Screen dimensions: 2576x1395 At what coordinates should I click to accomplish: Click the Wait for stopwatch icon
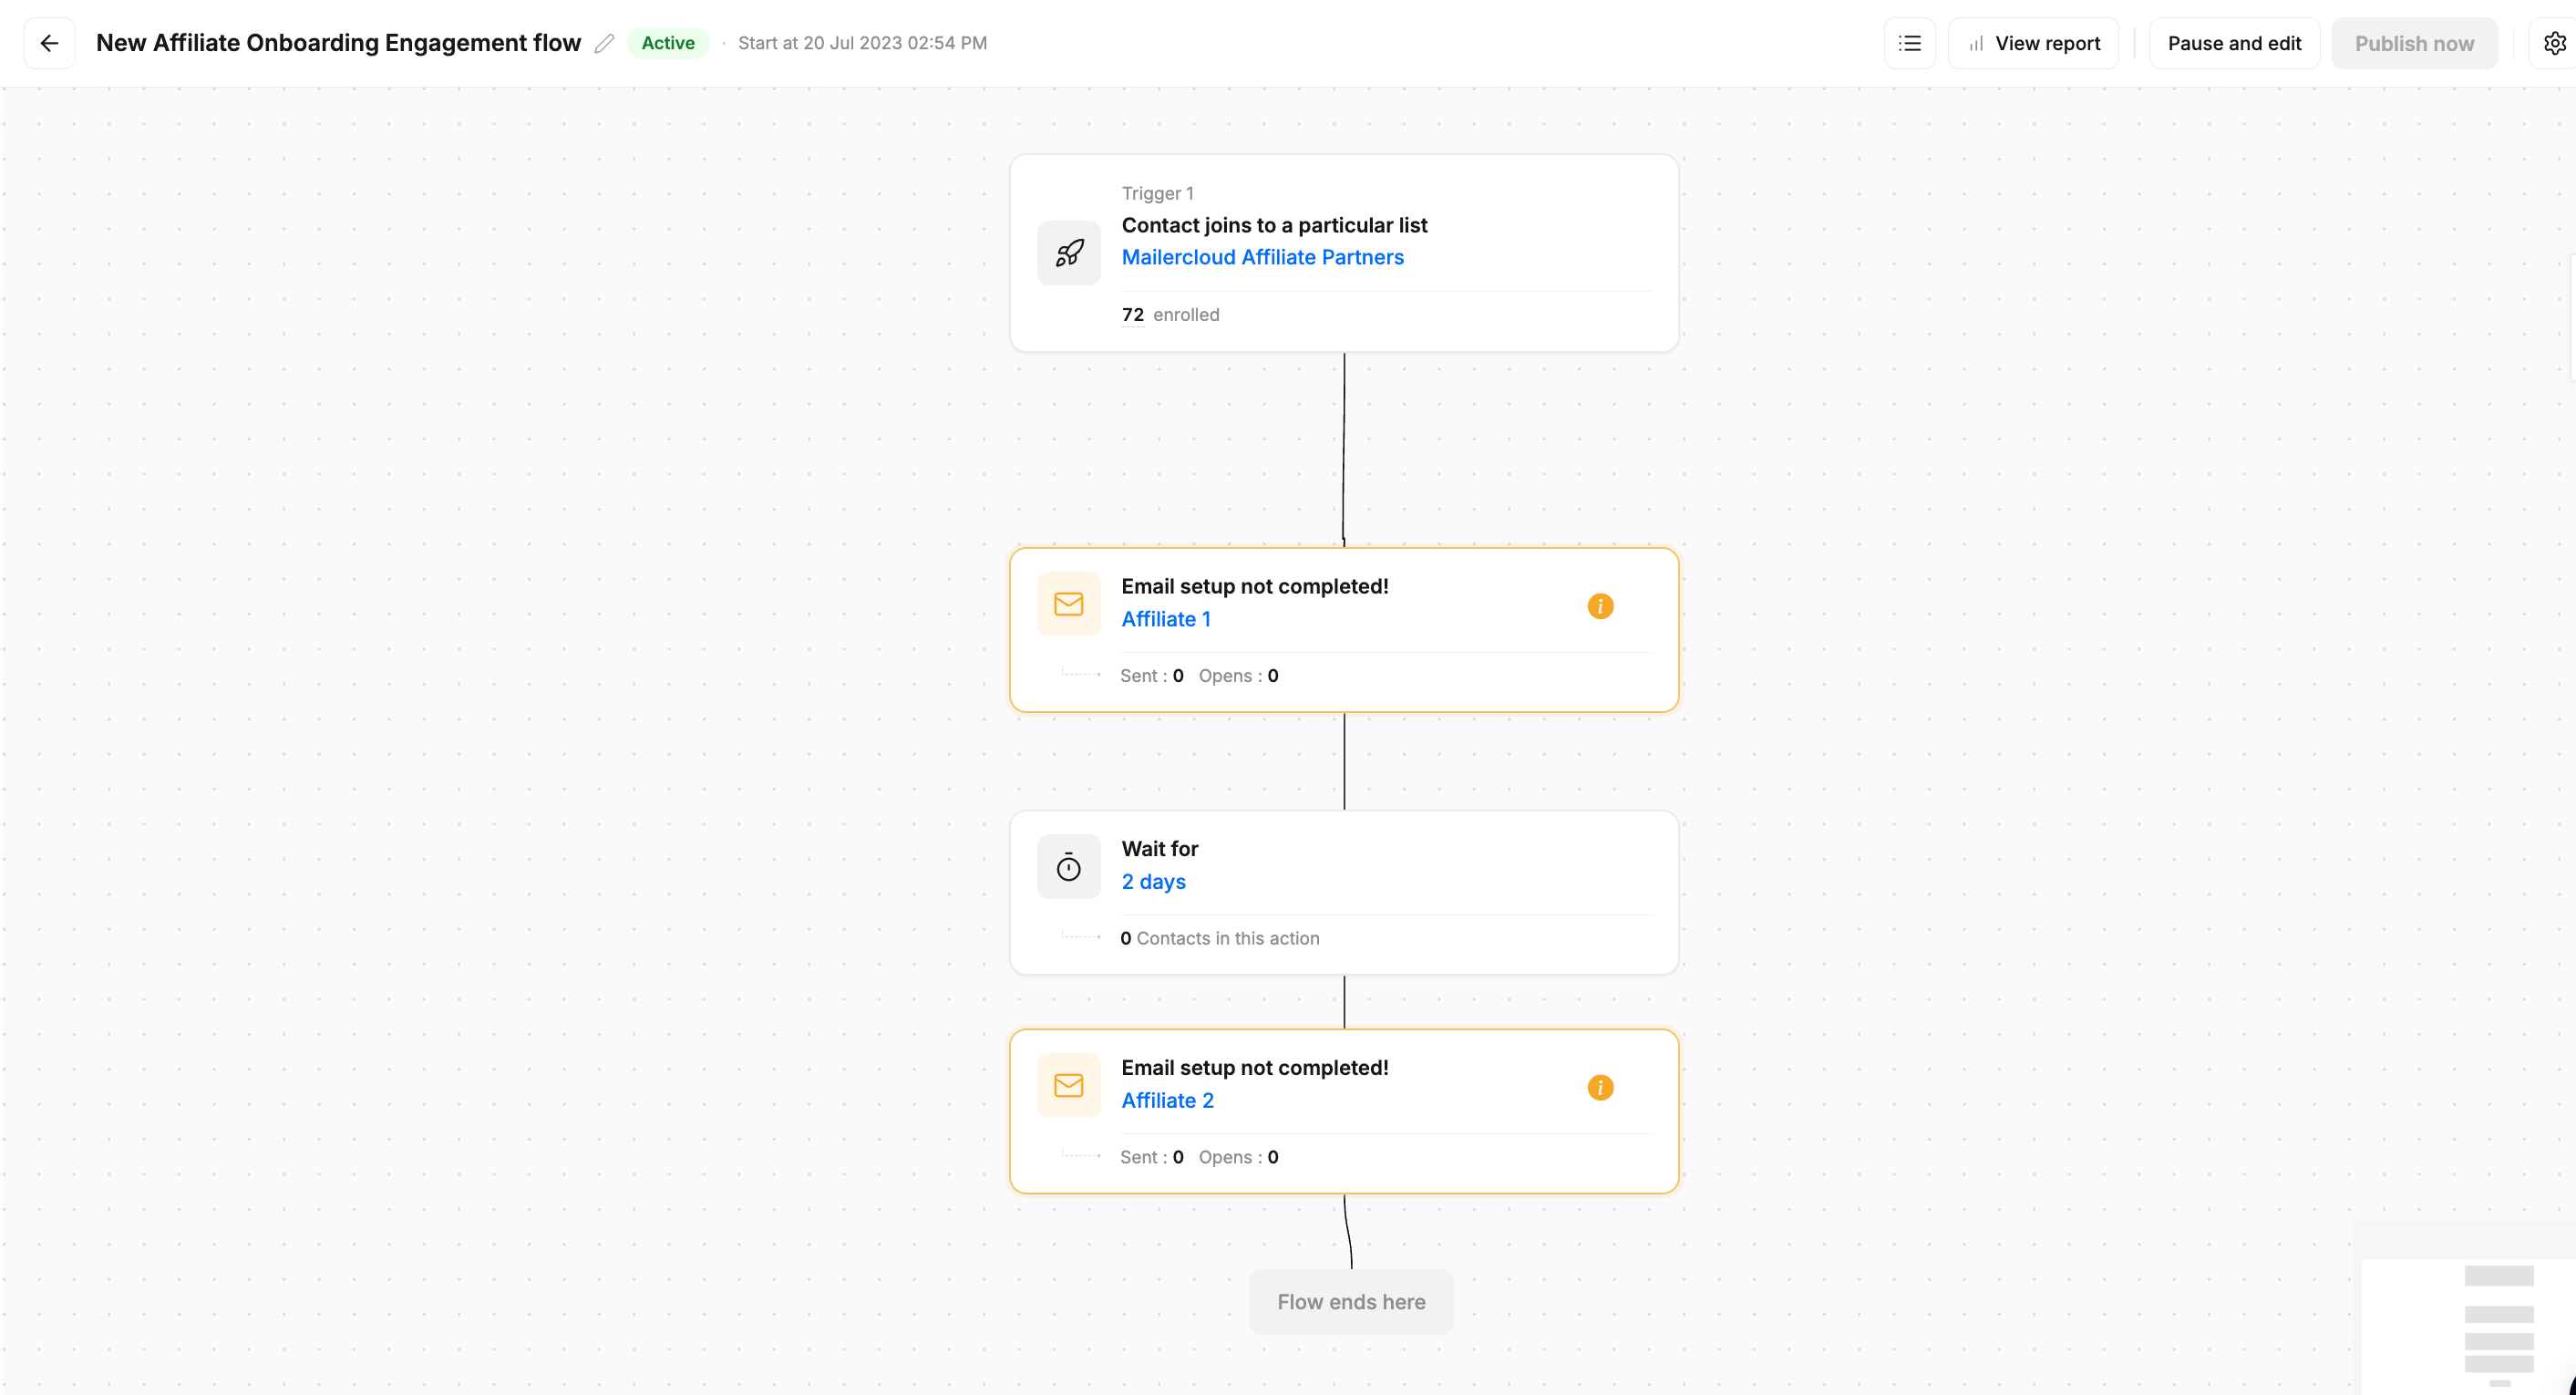pos(1069,866)
